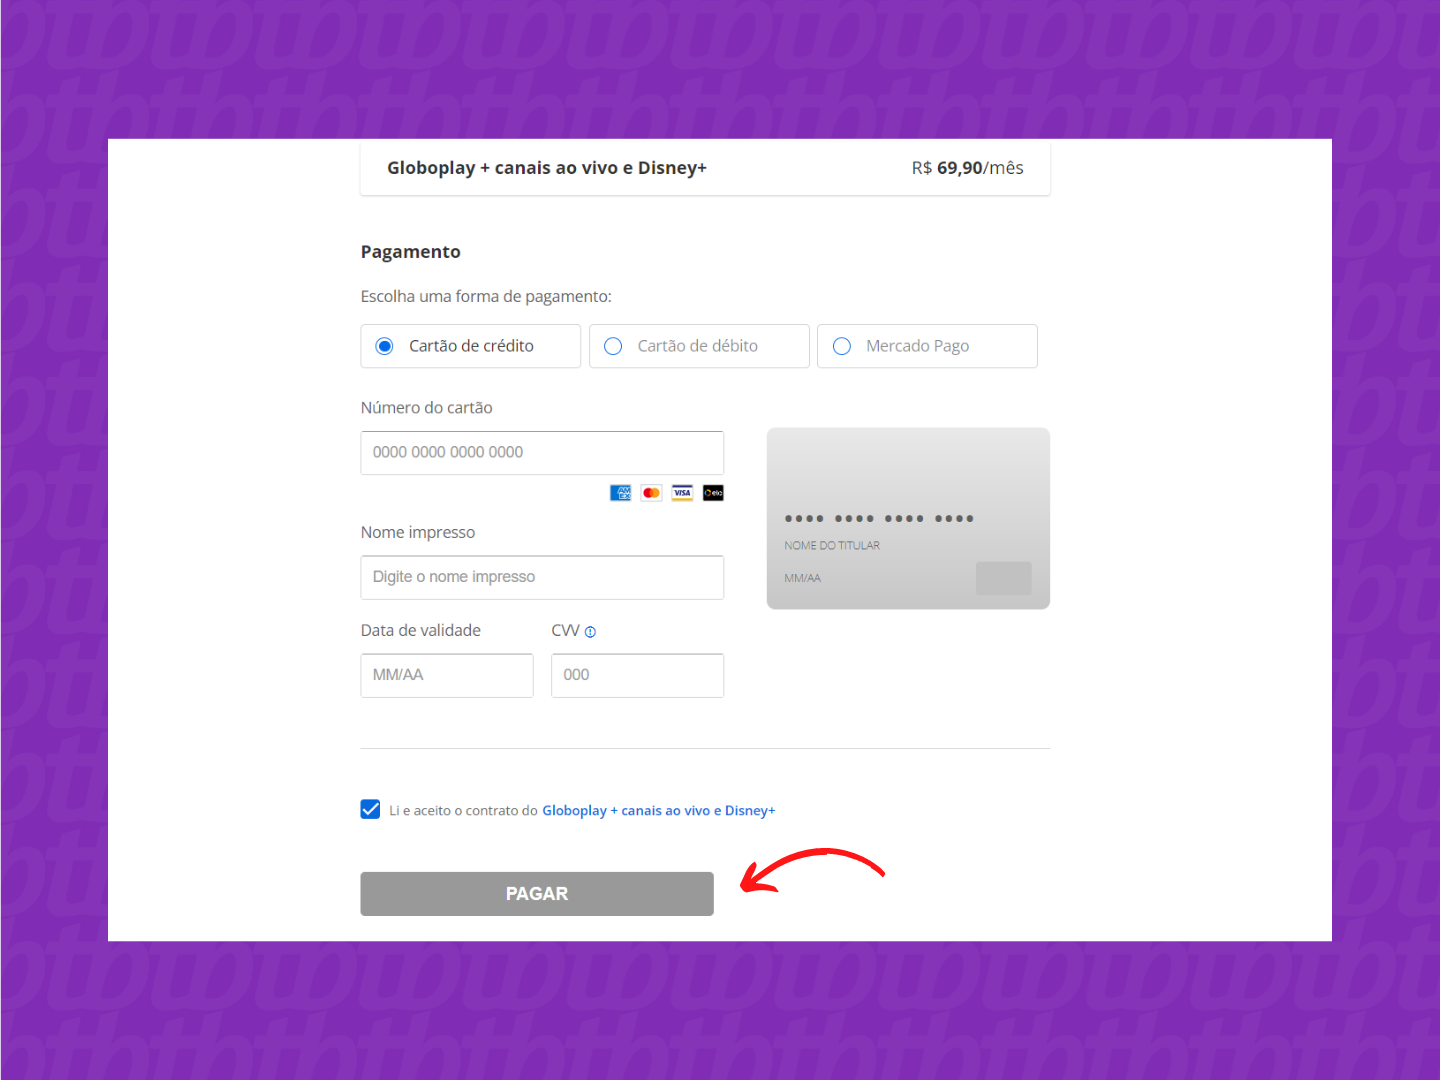
Task: Focus the Nome impresso text field
Action: [542, 578]
